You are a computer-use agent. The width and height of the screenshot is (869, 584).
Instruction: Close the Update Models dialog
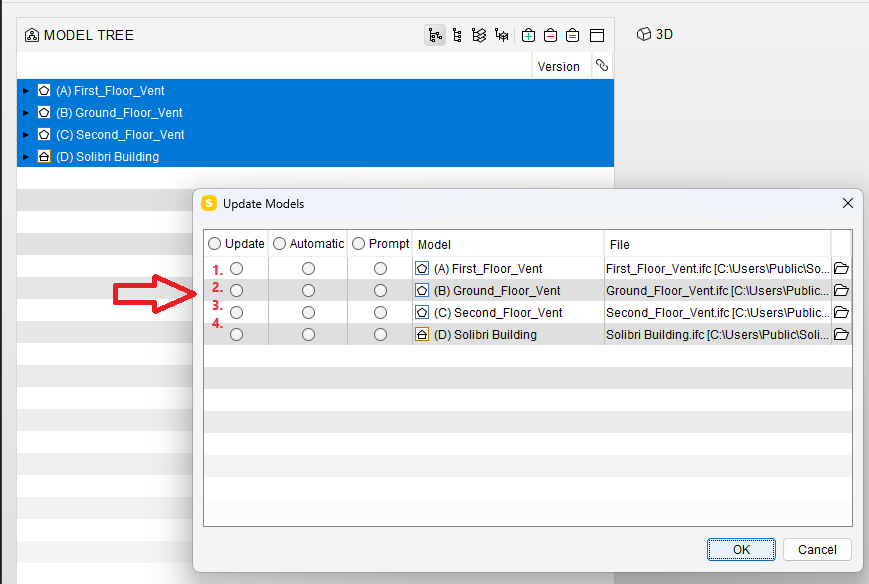point(847,203)
